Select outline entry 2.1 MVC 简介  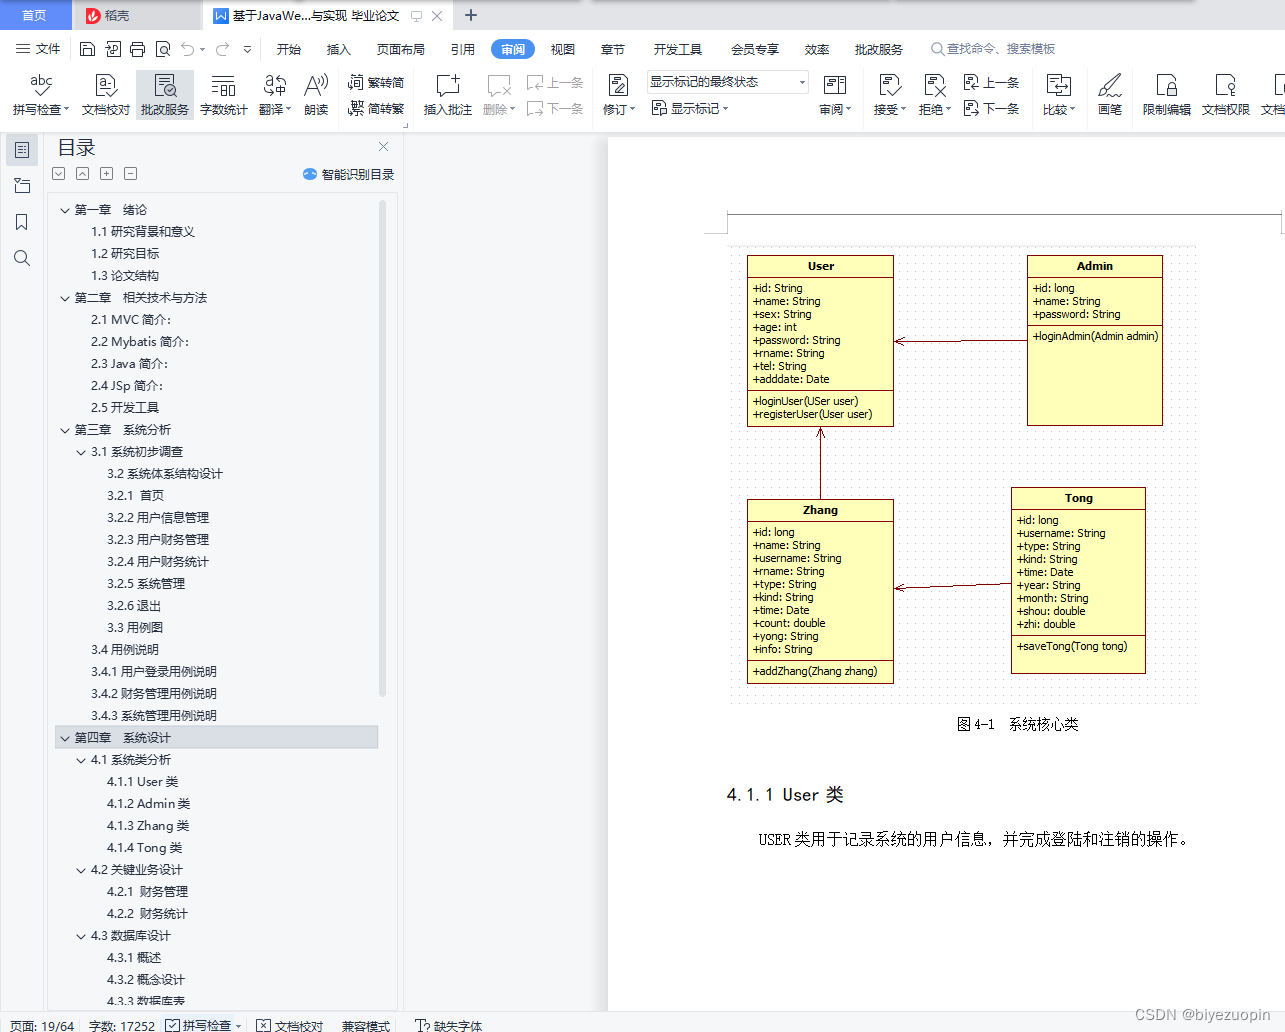point(130,320)
